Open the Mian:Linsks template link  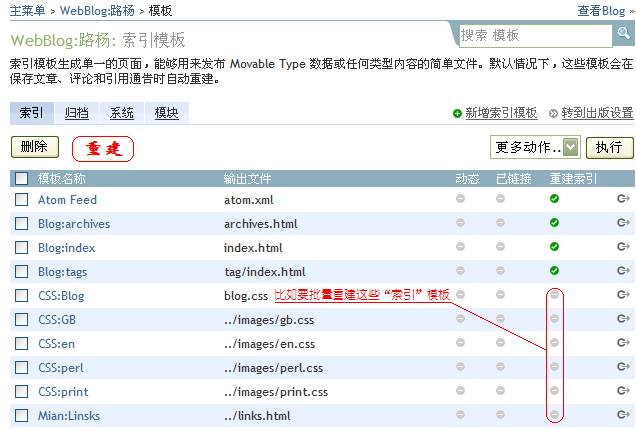click(x=69, y=416)
